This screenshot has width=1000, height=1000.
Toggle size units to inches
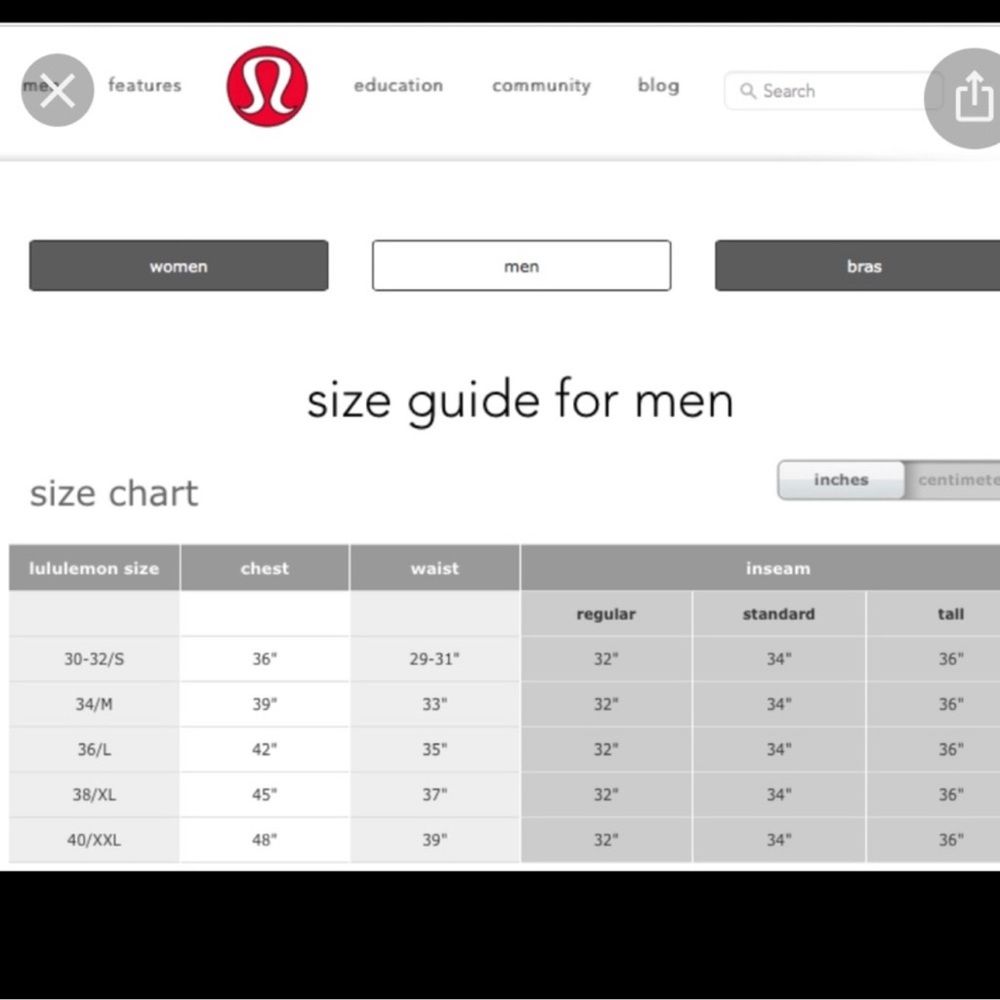coord(841,480)
